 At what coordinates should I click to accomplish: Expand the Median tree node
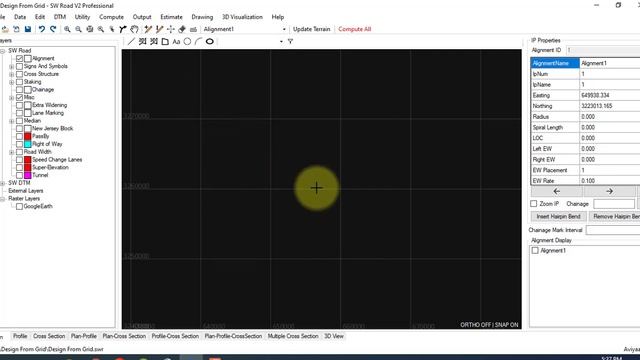click(11, 121)
